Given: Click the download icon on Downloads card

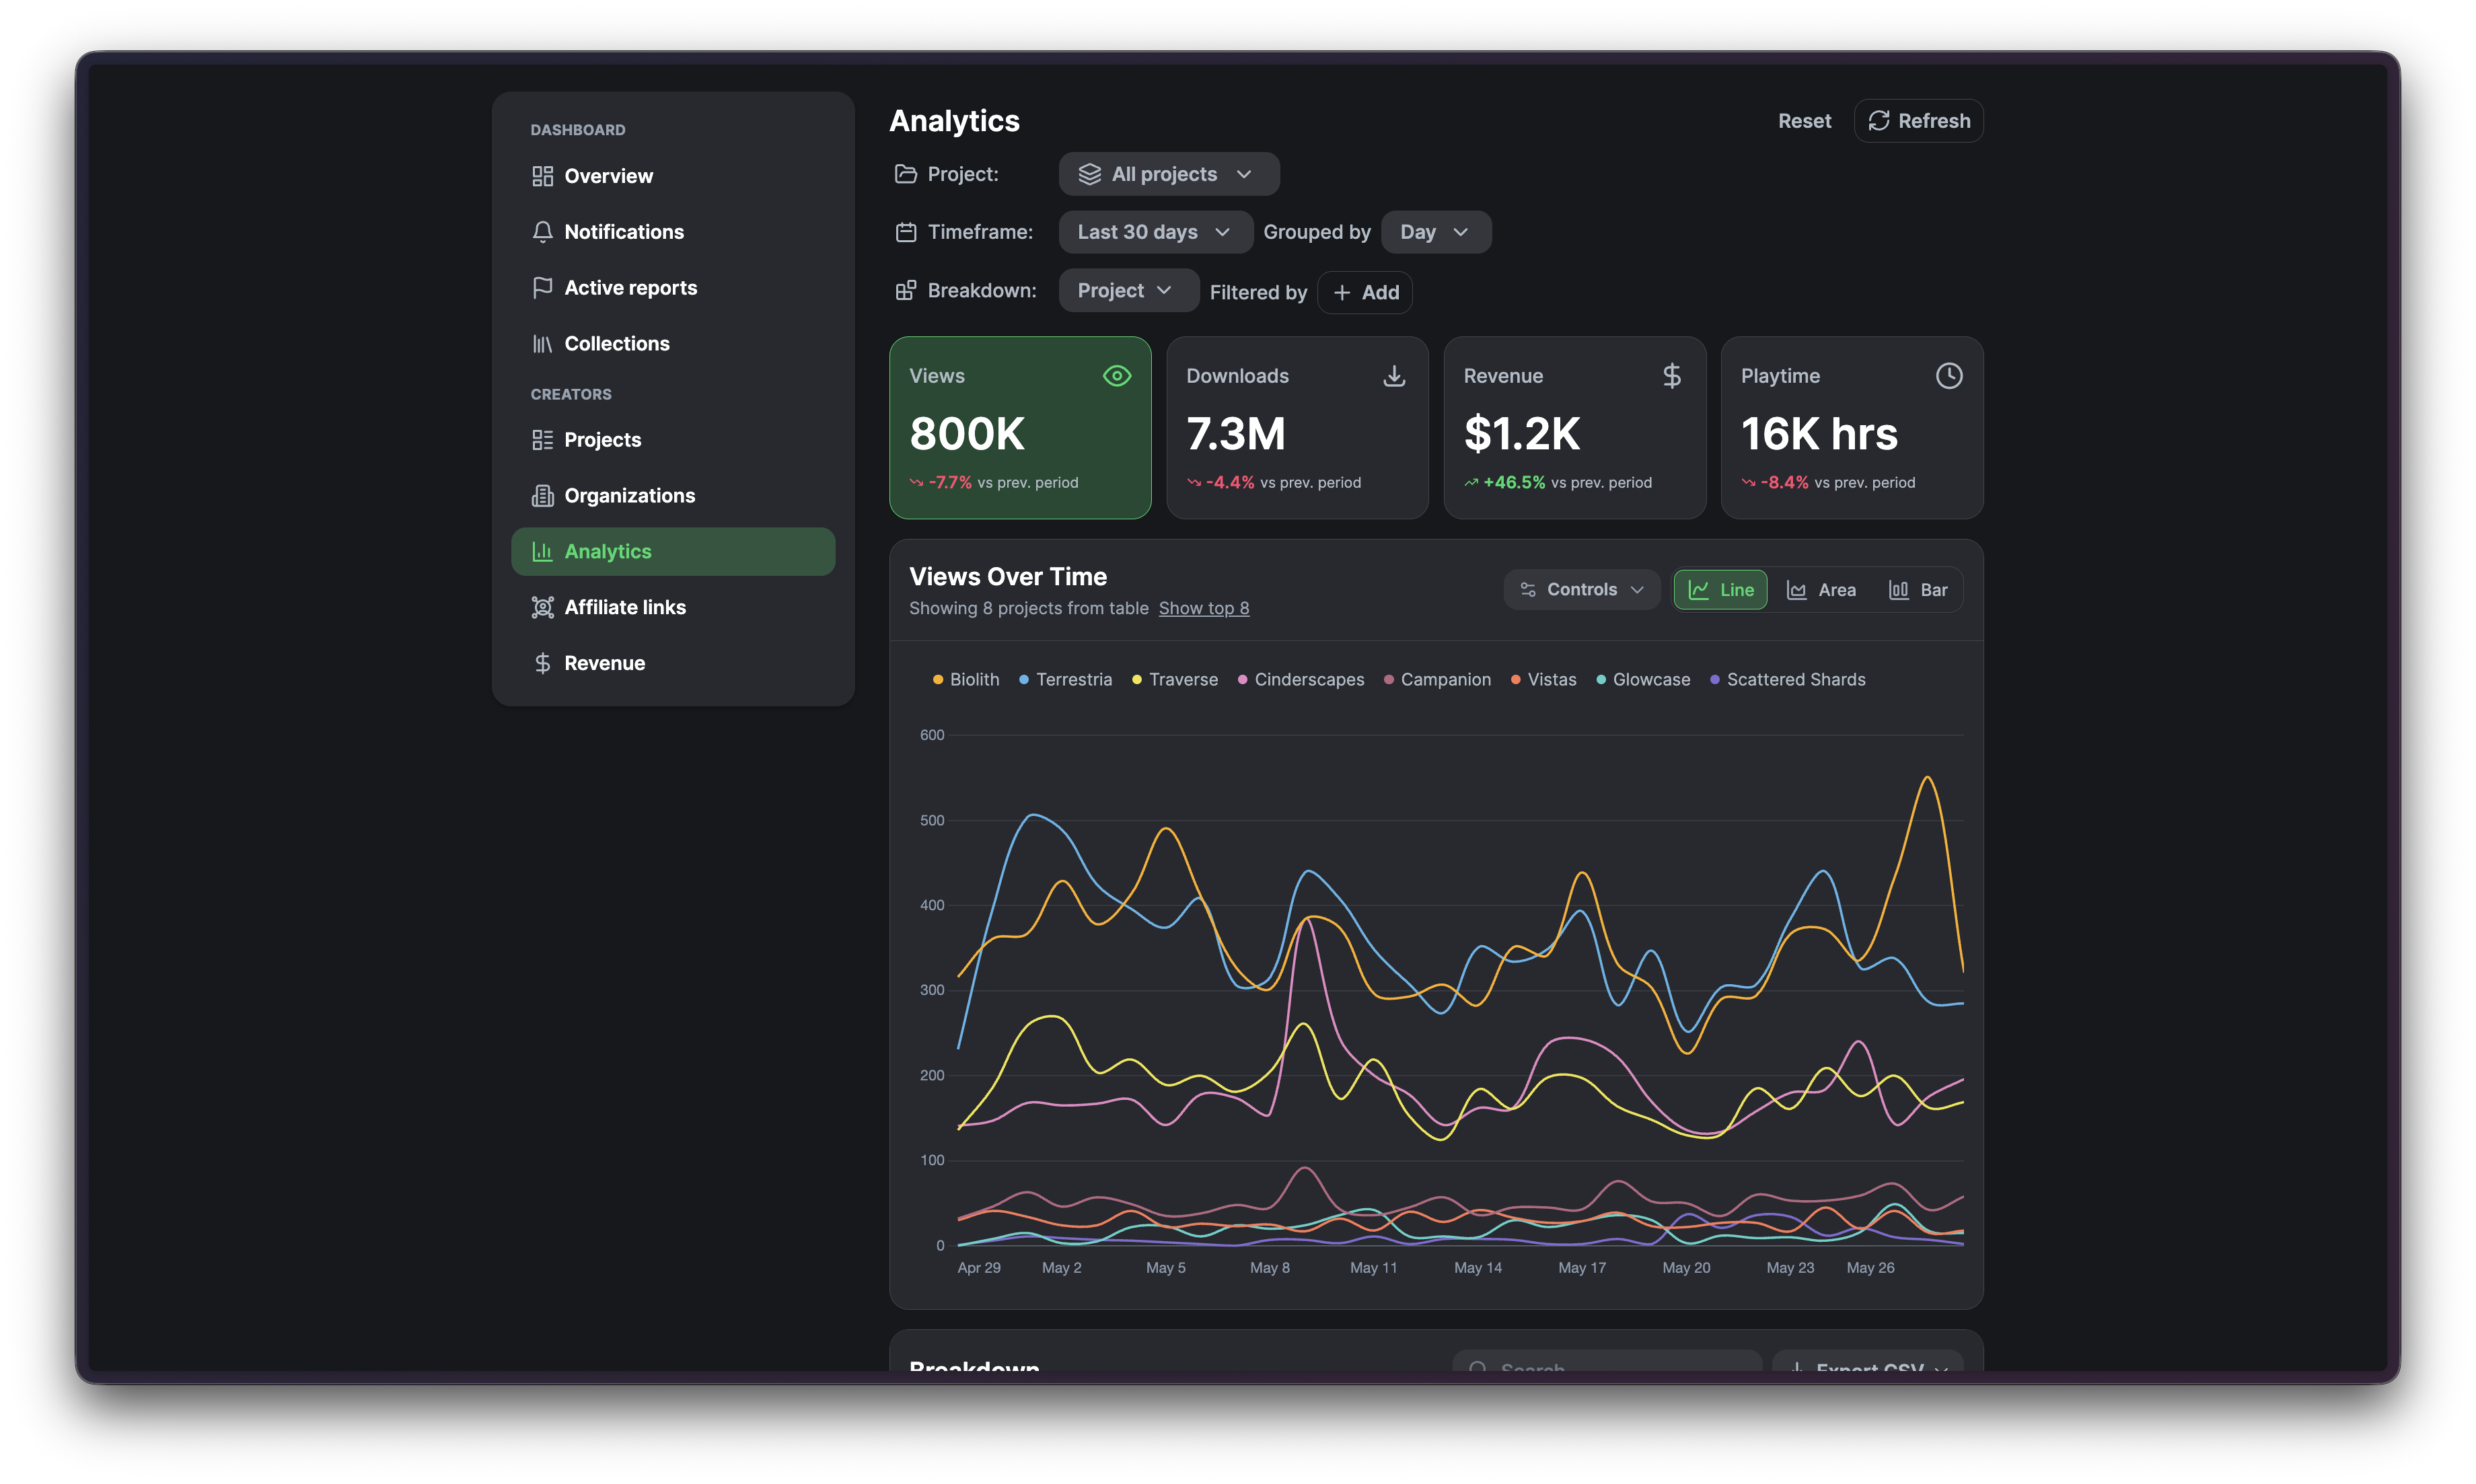Looking at the screenshot, I should [1393, 376].
